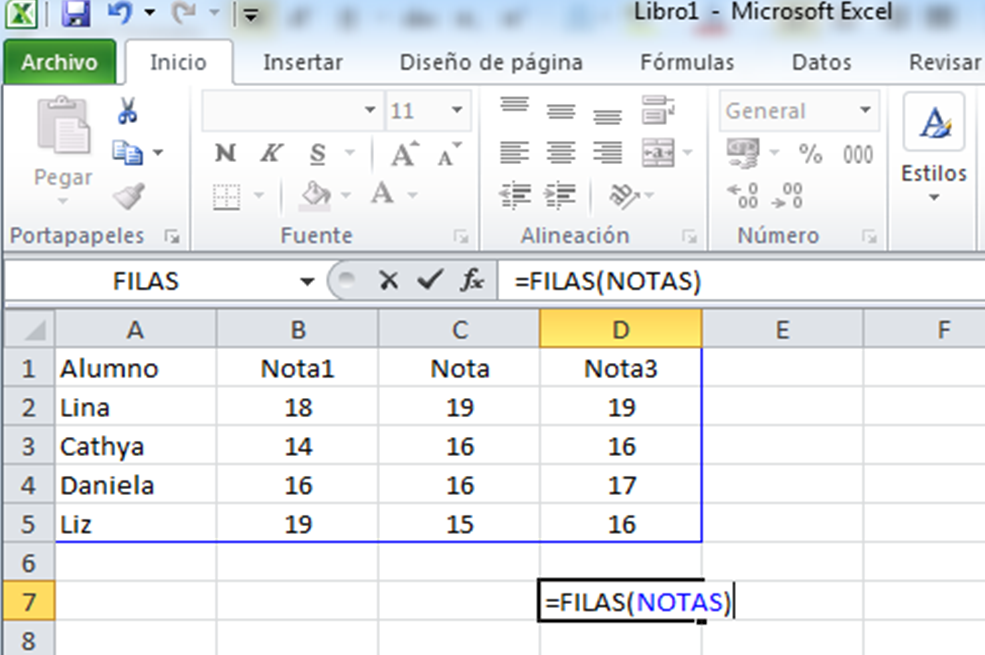Click the Format Painter brush icon
The width and height of the screenshot is (985, 655).
coord(127,197)
